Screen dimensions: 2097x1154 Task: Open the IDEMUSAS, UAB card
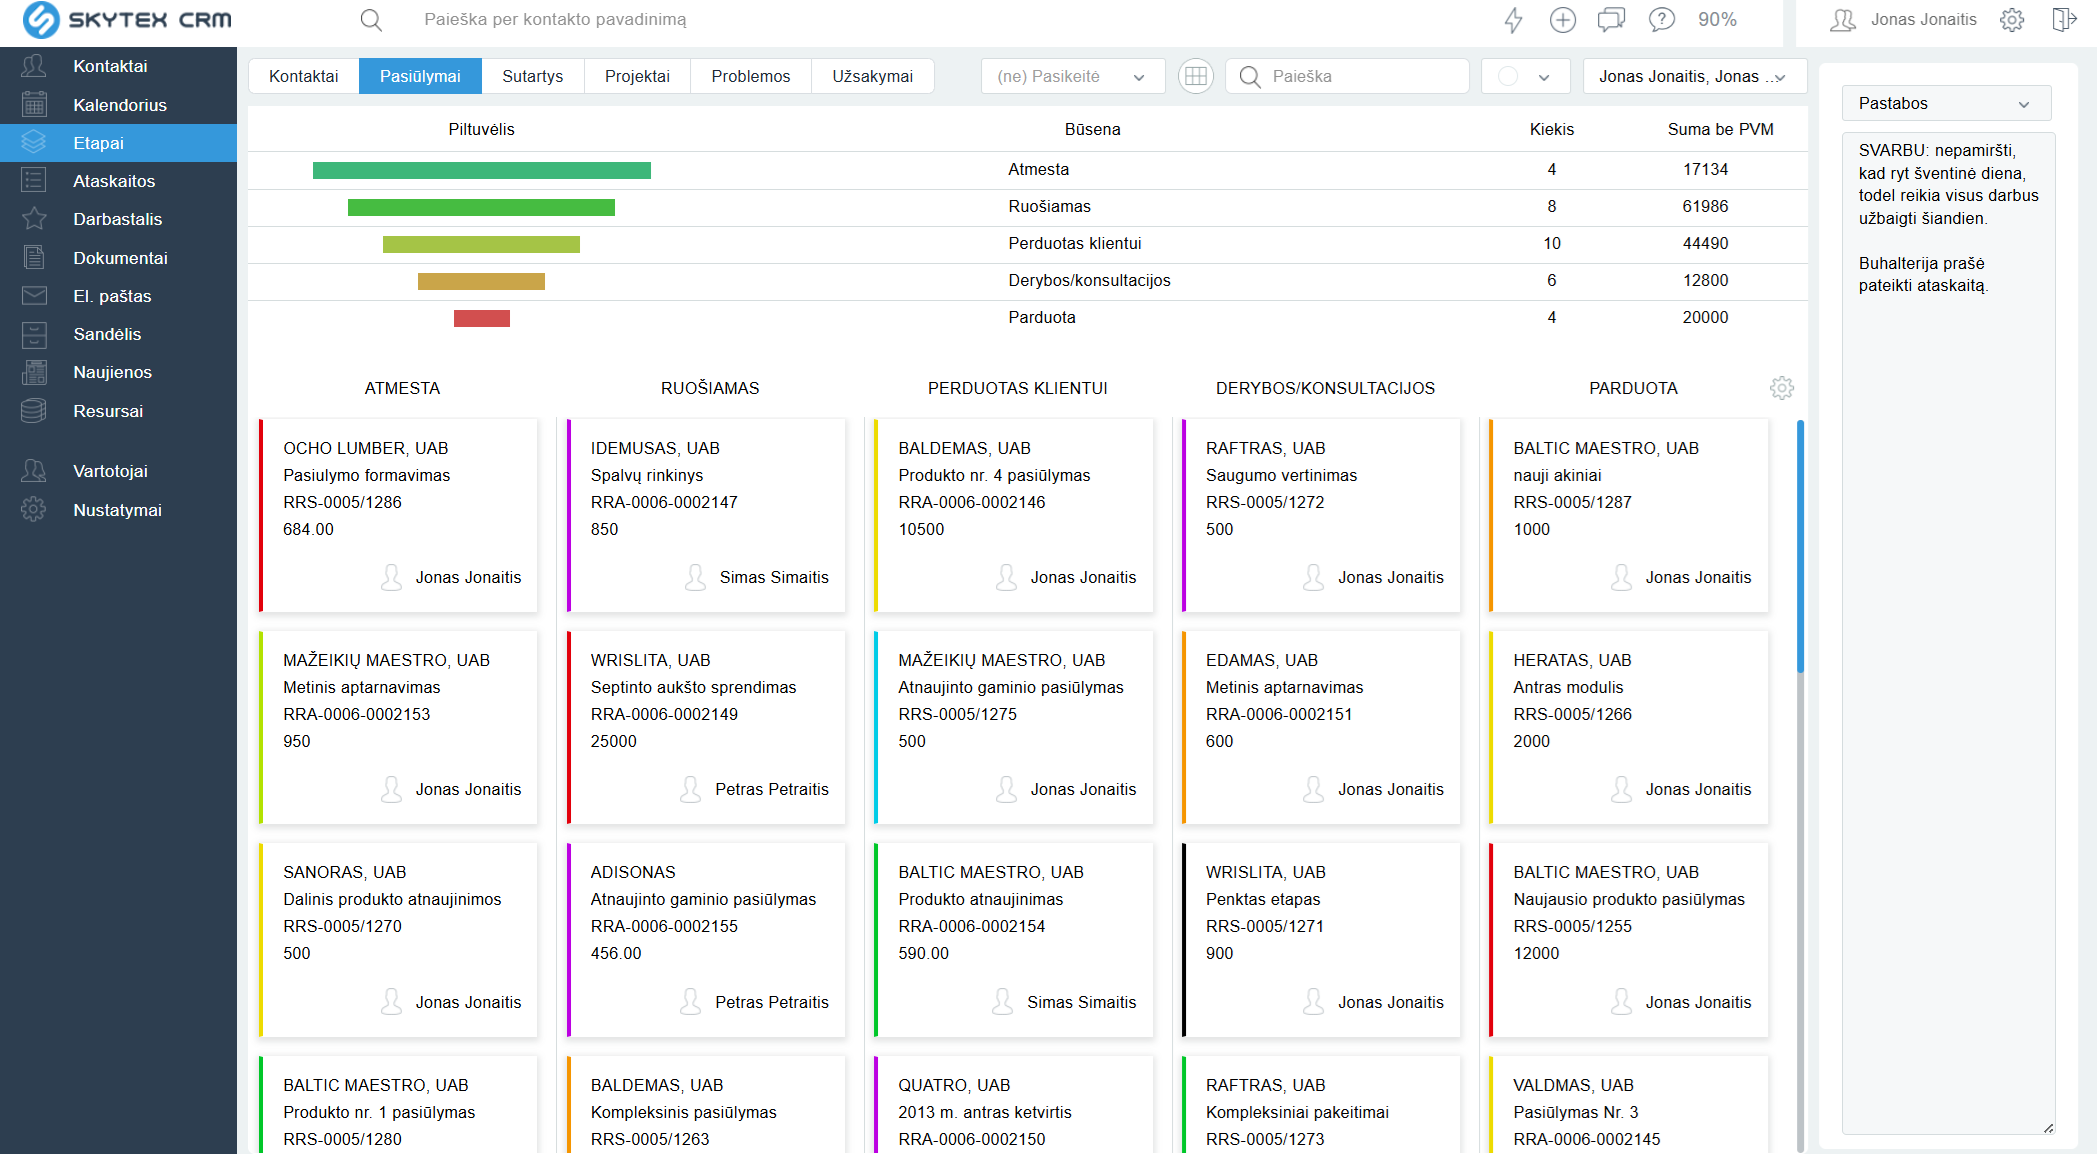click(706, 515)
